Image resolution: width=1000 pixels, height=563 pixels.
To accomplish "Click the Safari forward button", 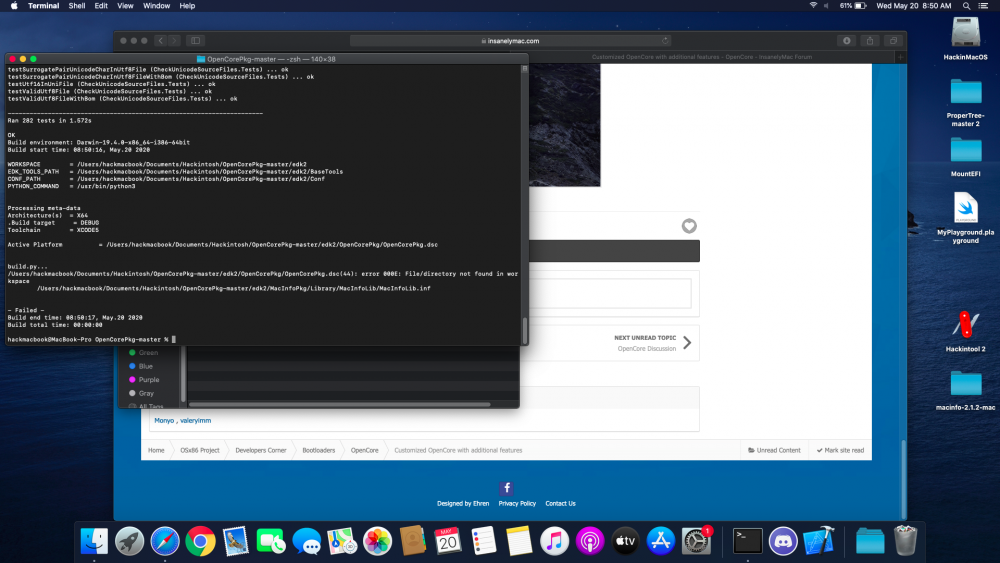I will tap(174, 40).
